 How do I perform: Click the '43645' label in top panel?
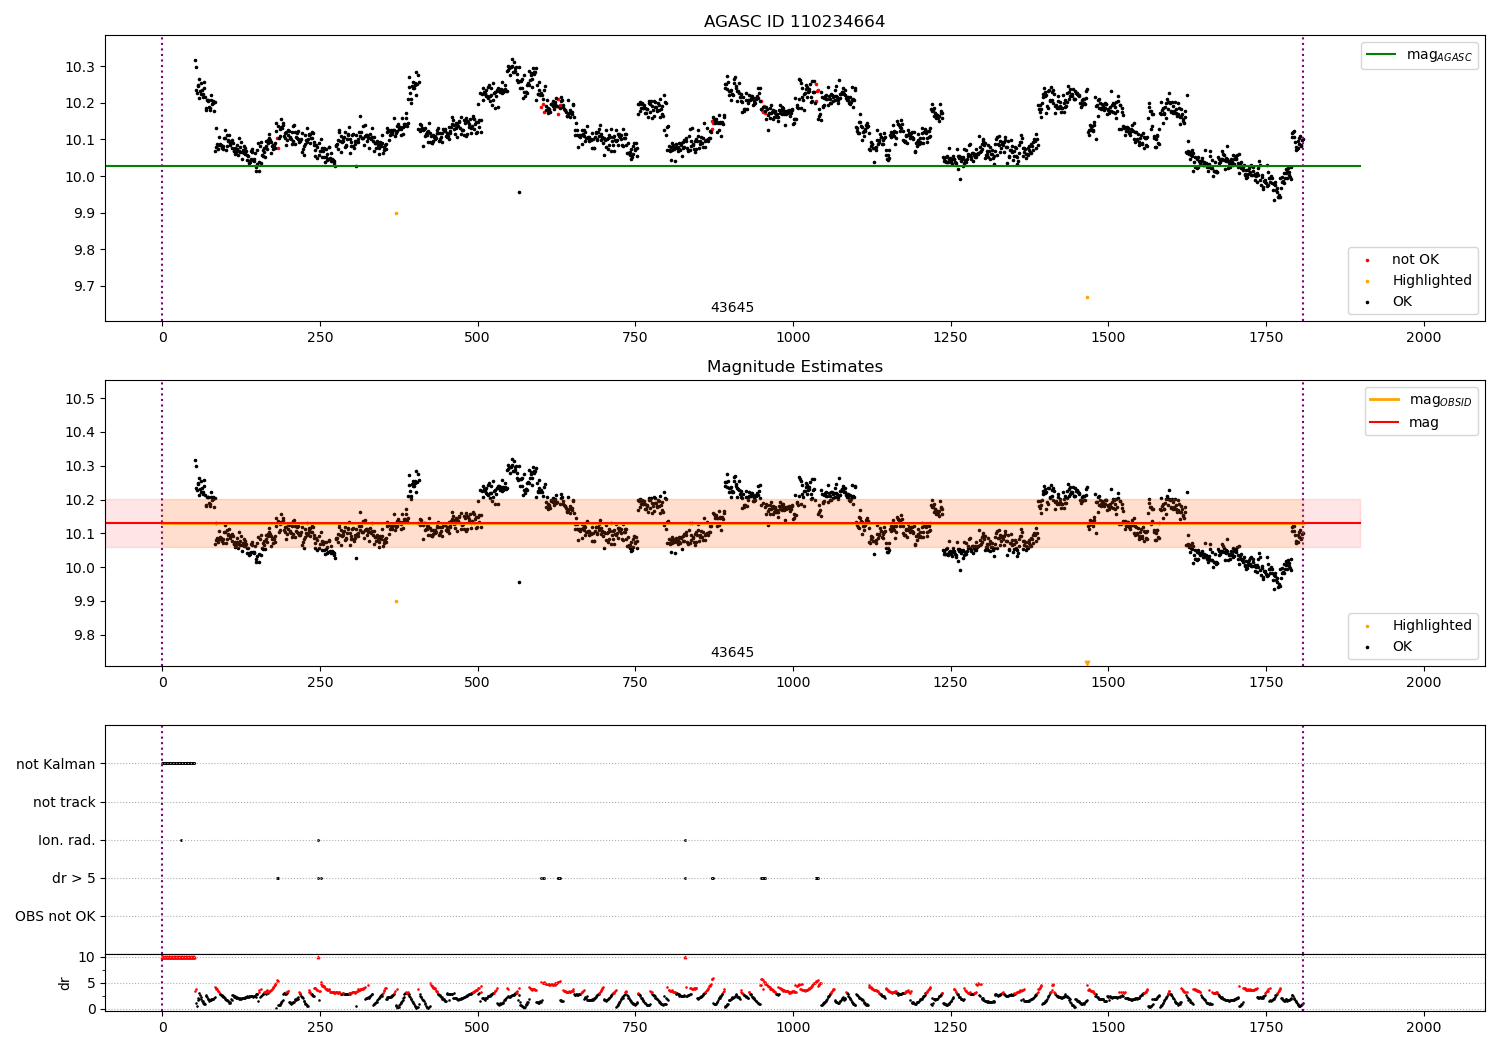732,308
